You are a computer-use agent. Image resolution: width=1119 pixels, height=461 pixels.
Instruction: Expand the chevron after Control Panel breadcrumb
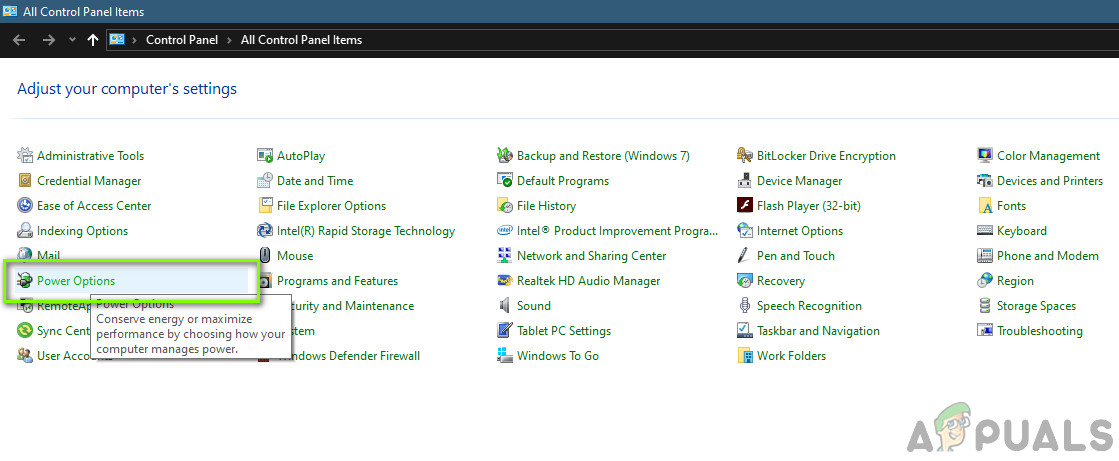tap(229, 40)
